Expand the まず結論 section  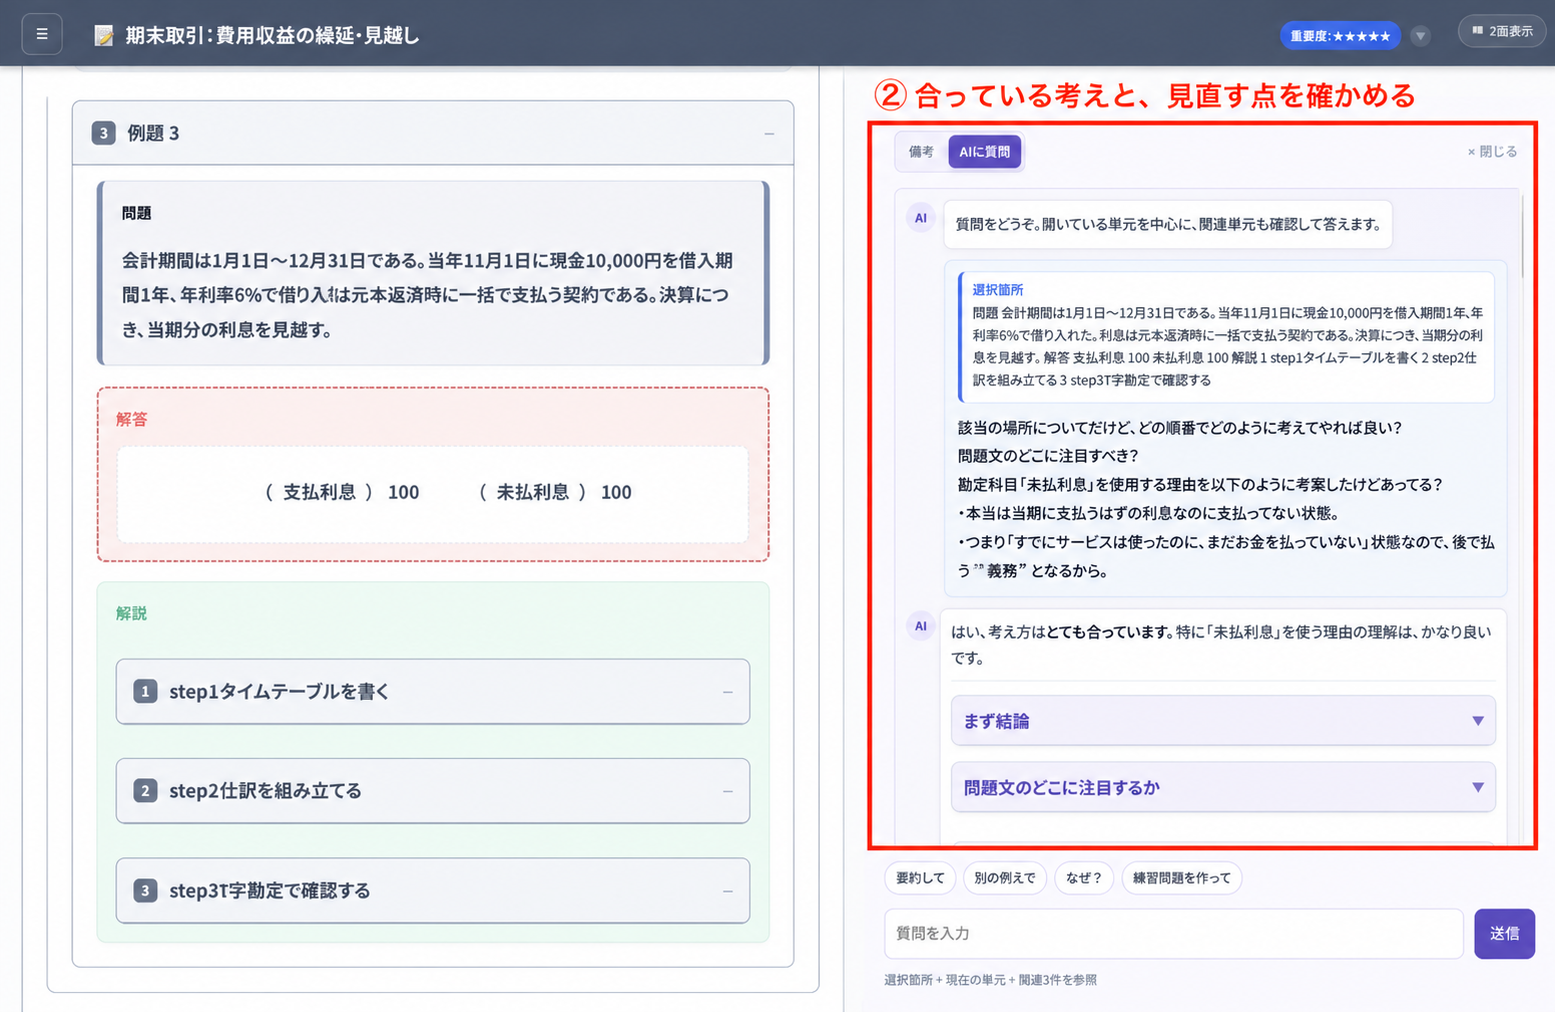[x=1223, y=721]
